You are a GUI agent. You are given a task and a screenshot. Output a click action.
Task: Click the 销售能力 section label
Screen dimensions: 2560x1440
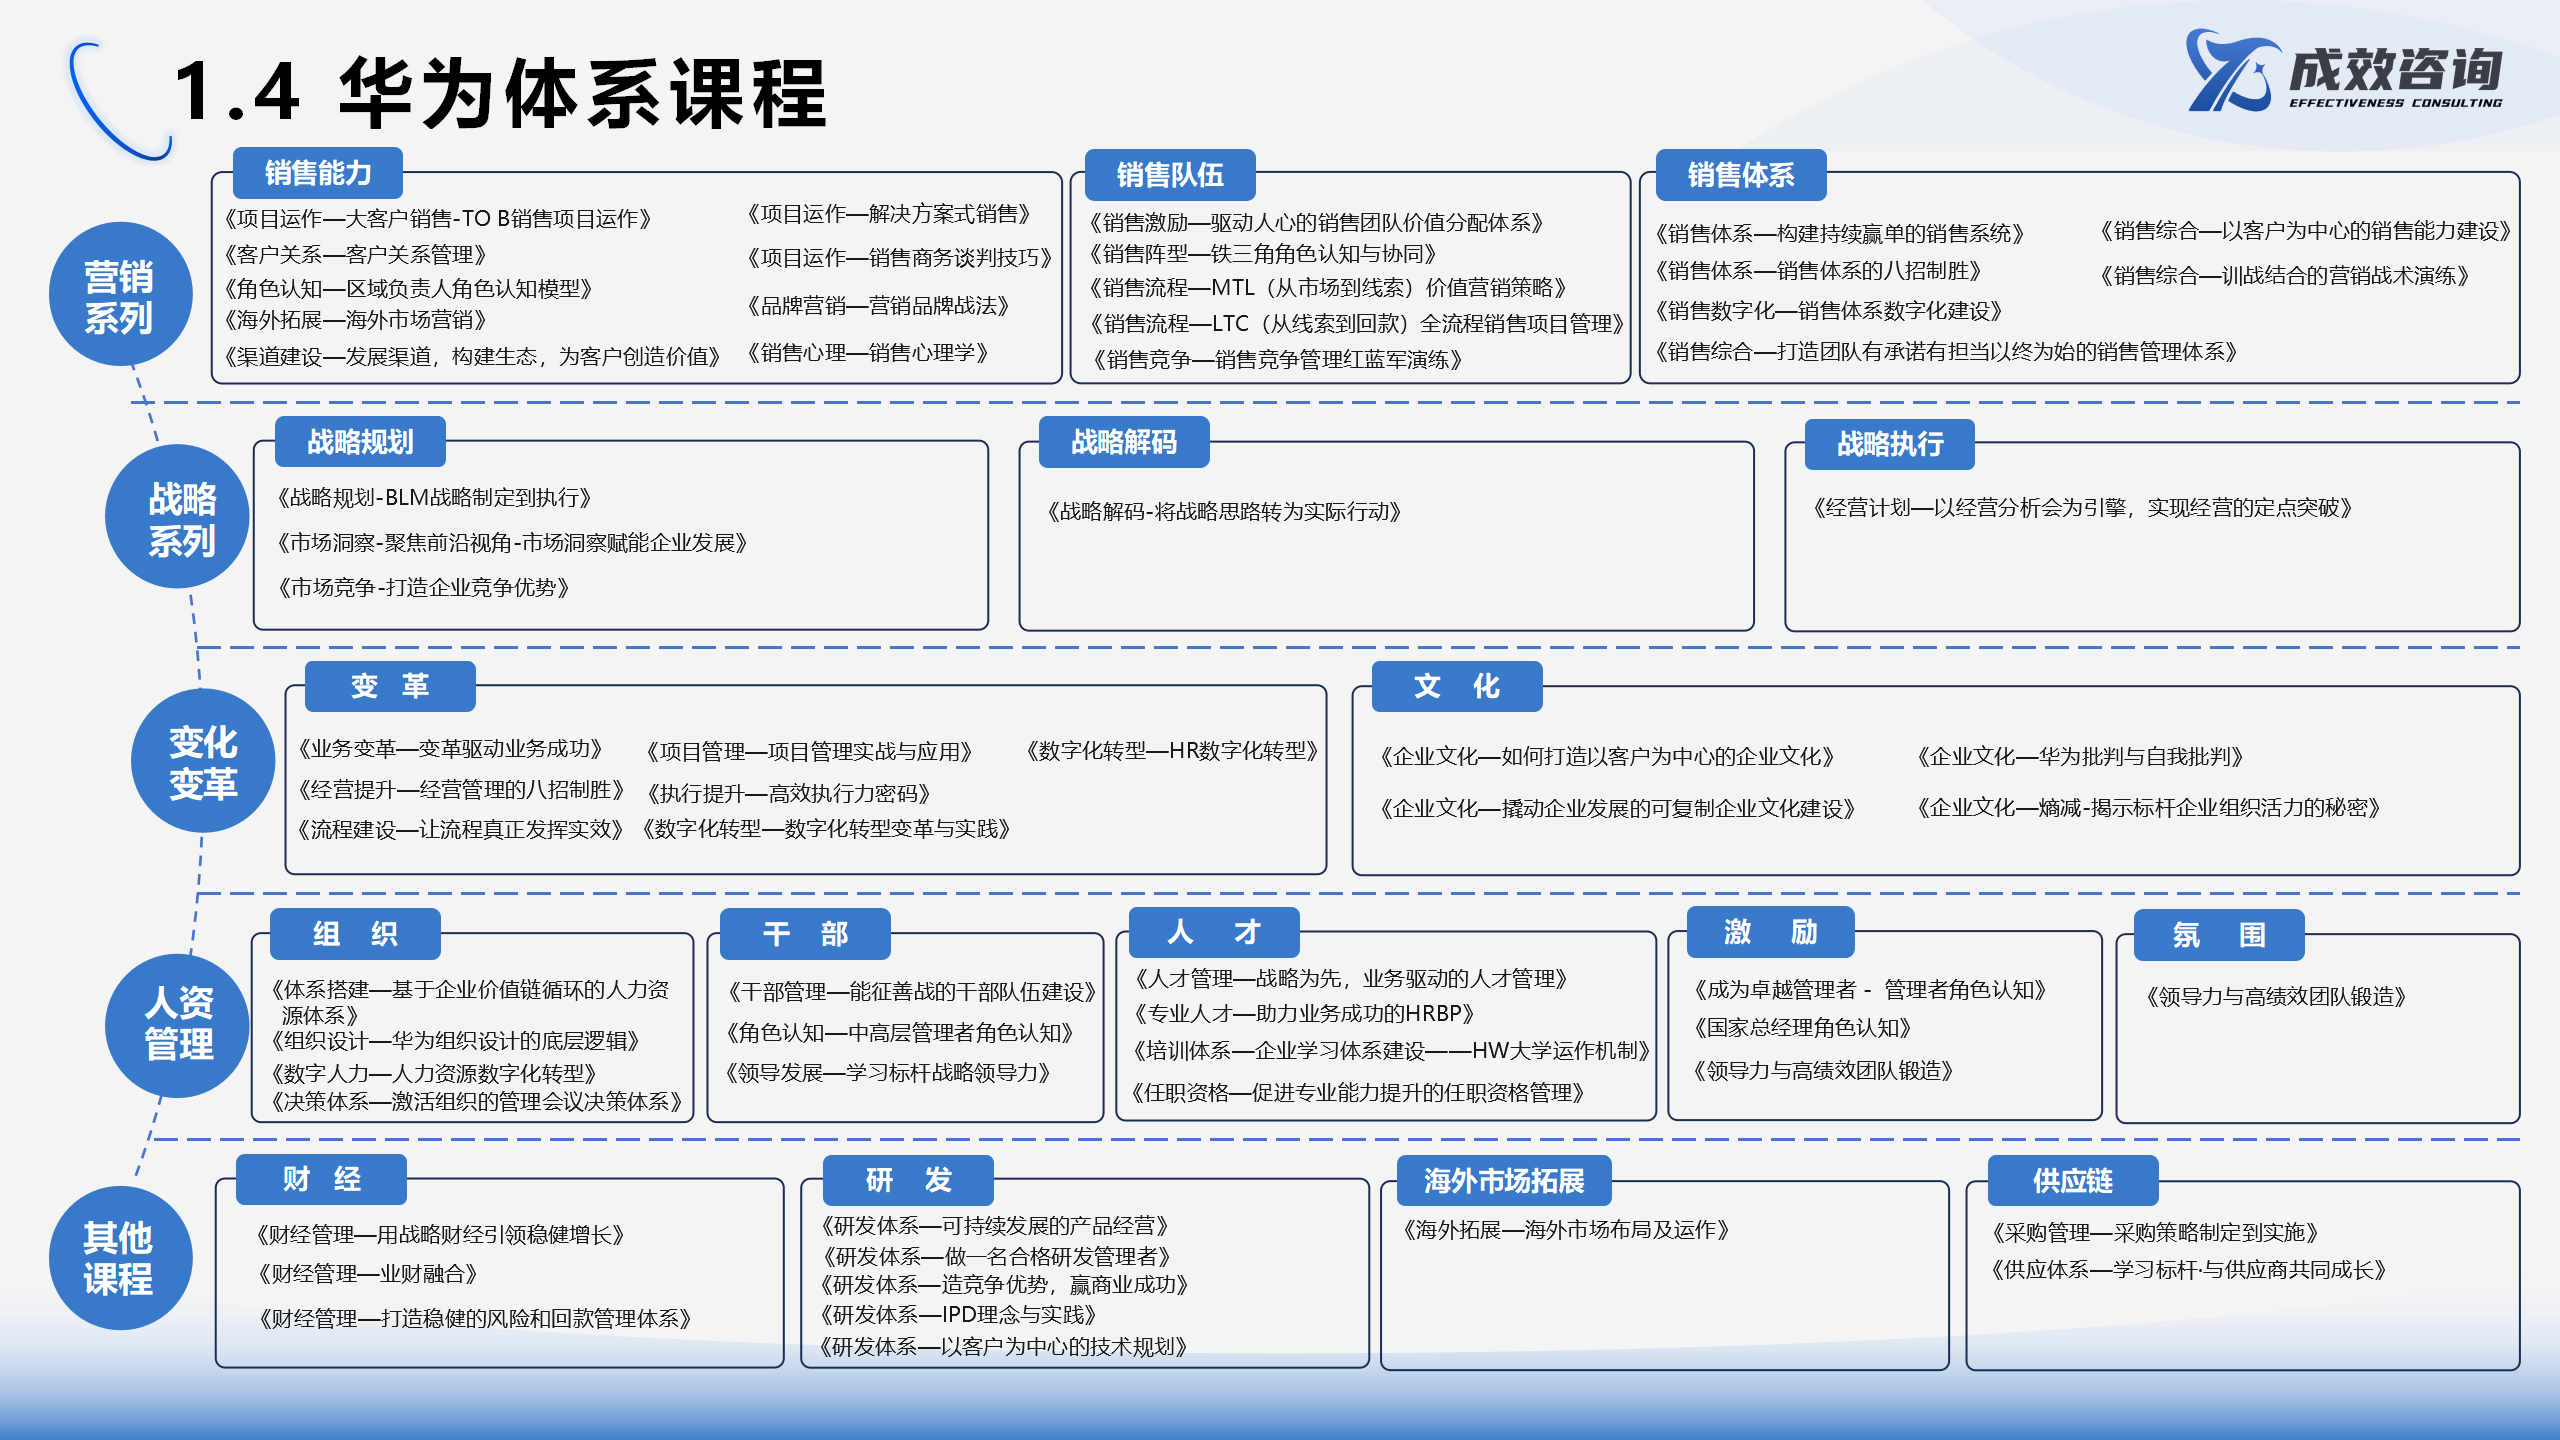click(318, 173)
